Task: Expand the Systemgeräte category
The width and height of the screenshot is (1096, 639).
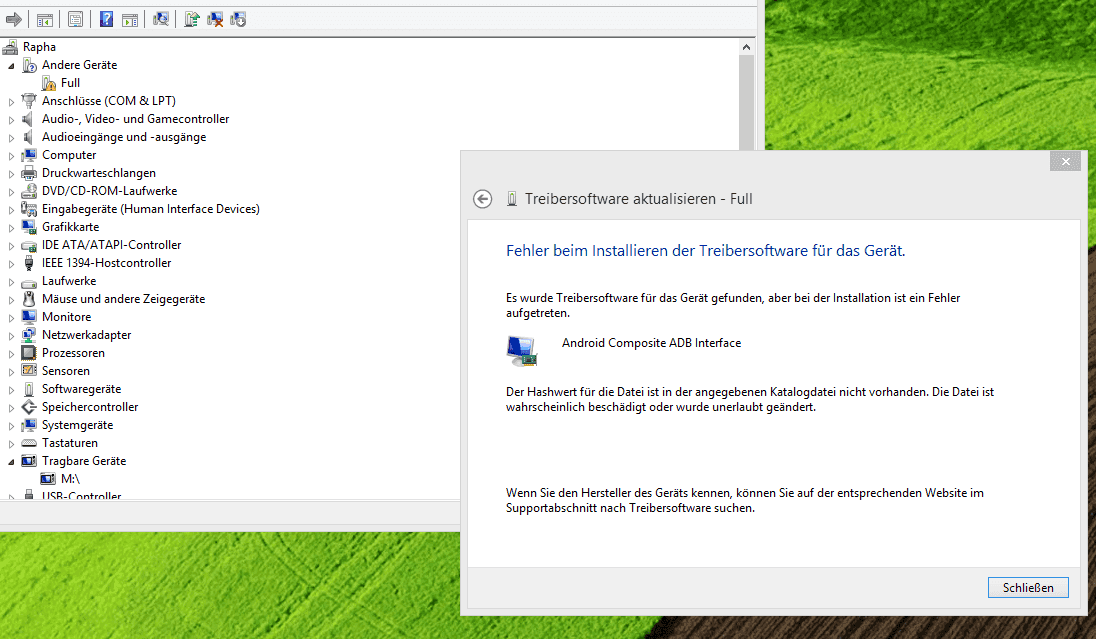Action: pos(11,426)
